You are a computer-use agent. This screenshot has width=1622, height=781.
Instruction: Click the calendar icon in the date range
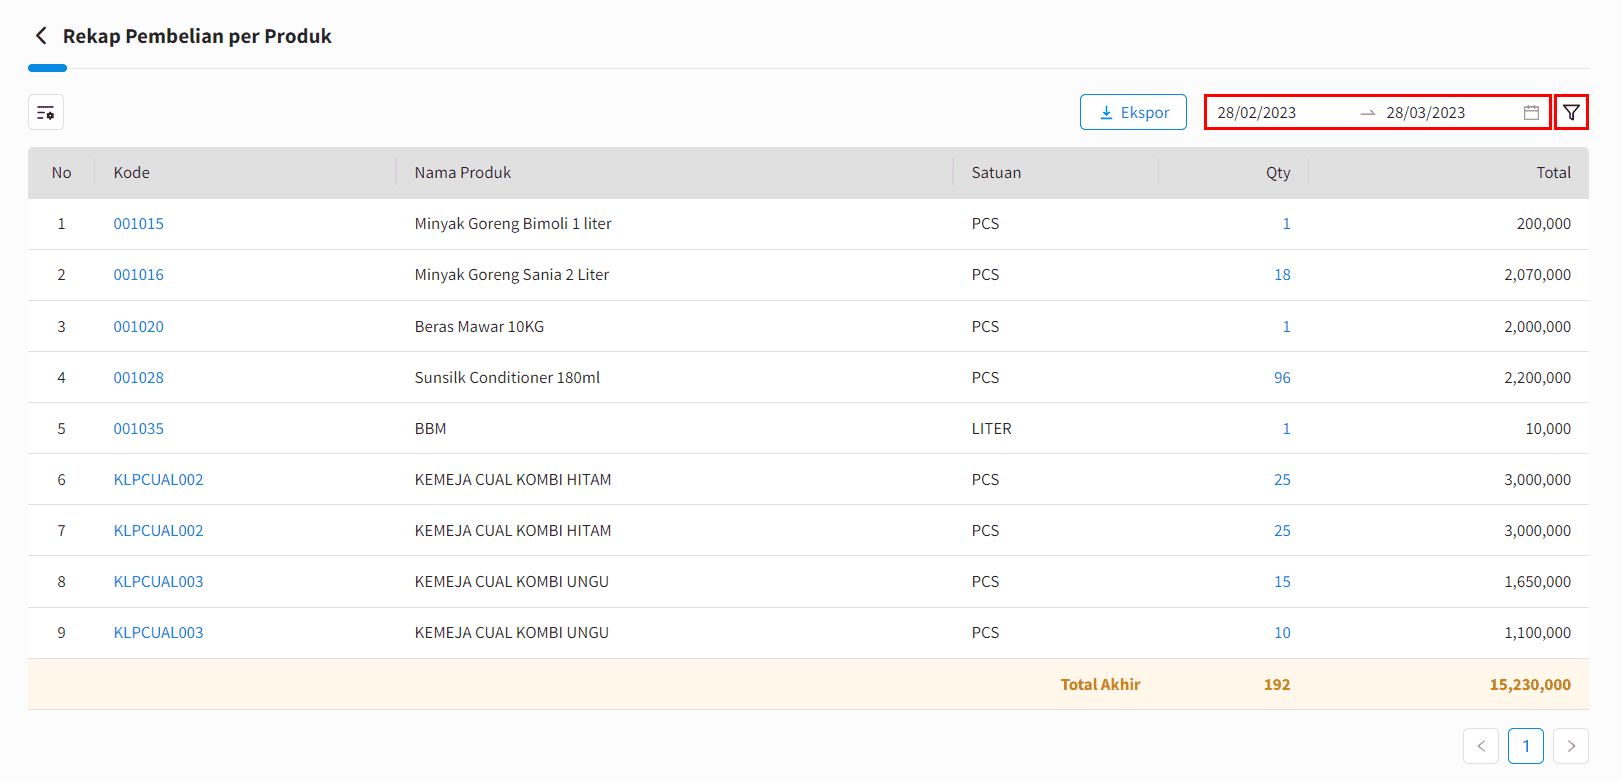click(x=1531, y=113)
